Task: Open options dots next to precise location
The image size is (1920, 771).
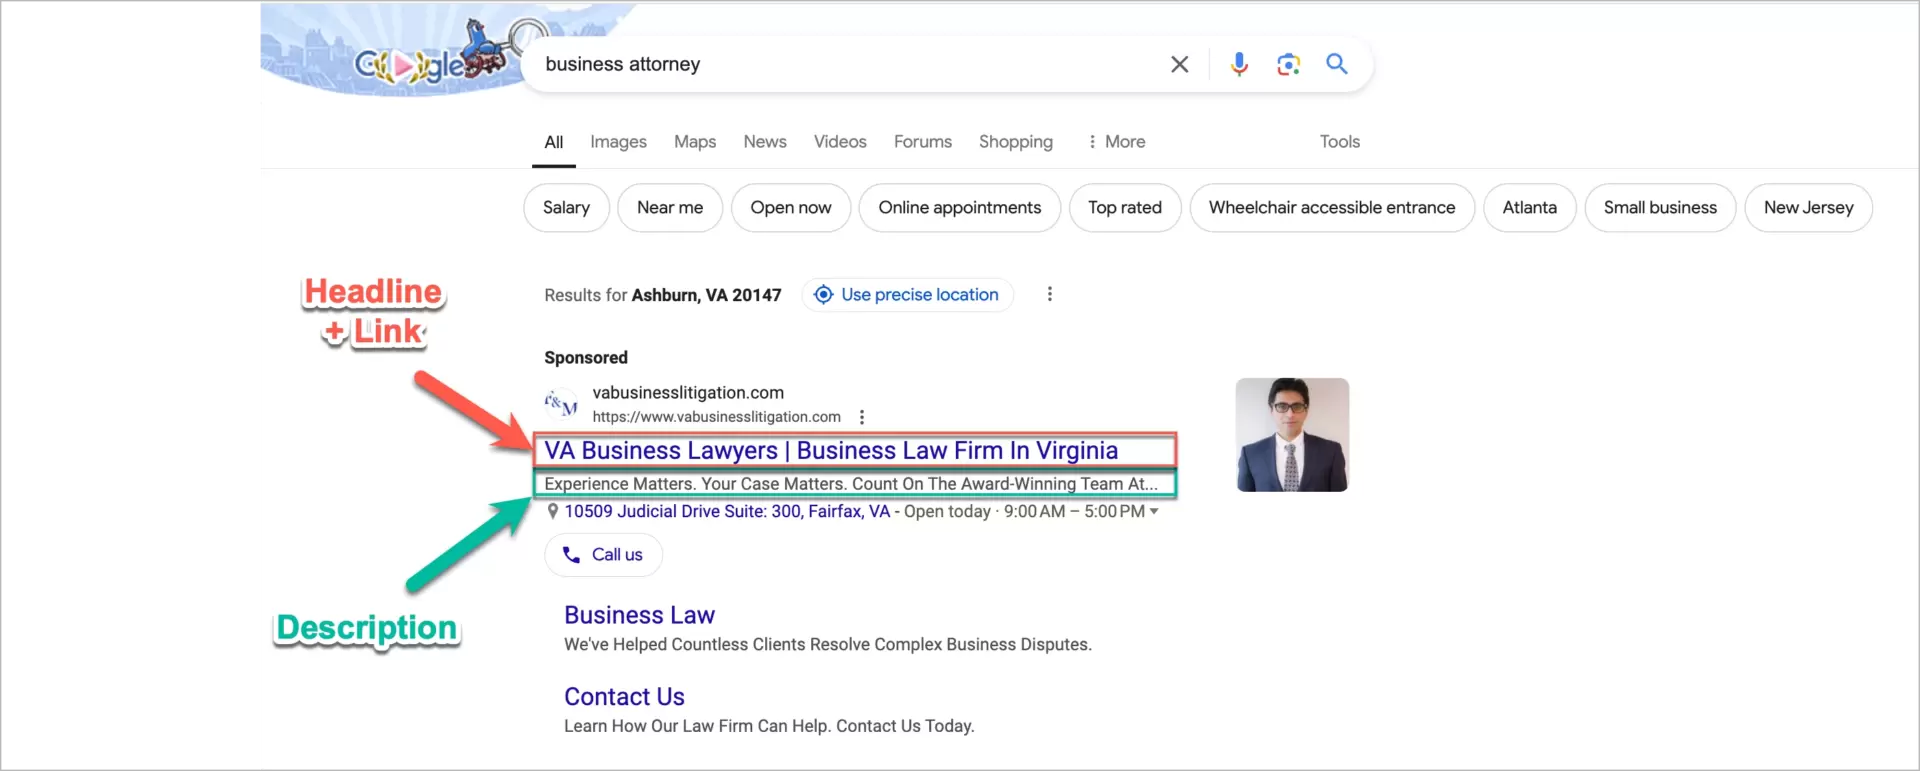Action: [1049, 294]
